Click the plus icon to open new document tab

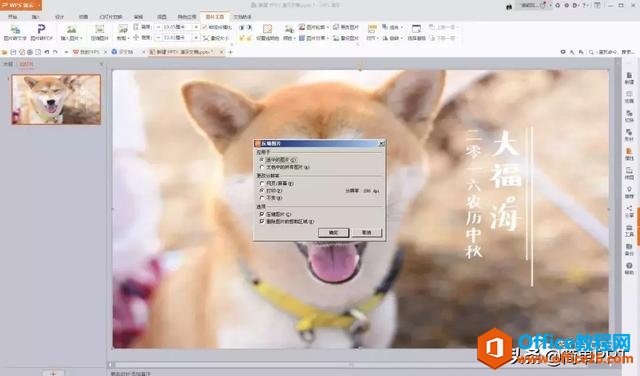231,52
